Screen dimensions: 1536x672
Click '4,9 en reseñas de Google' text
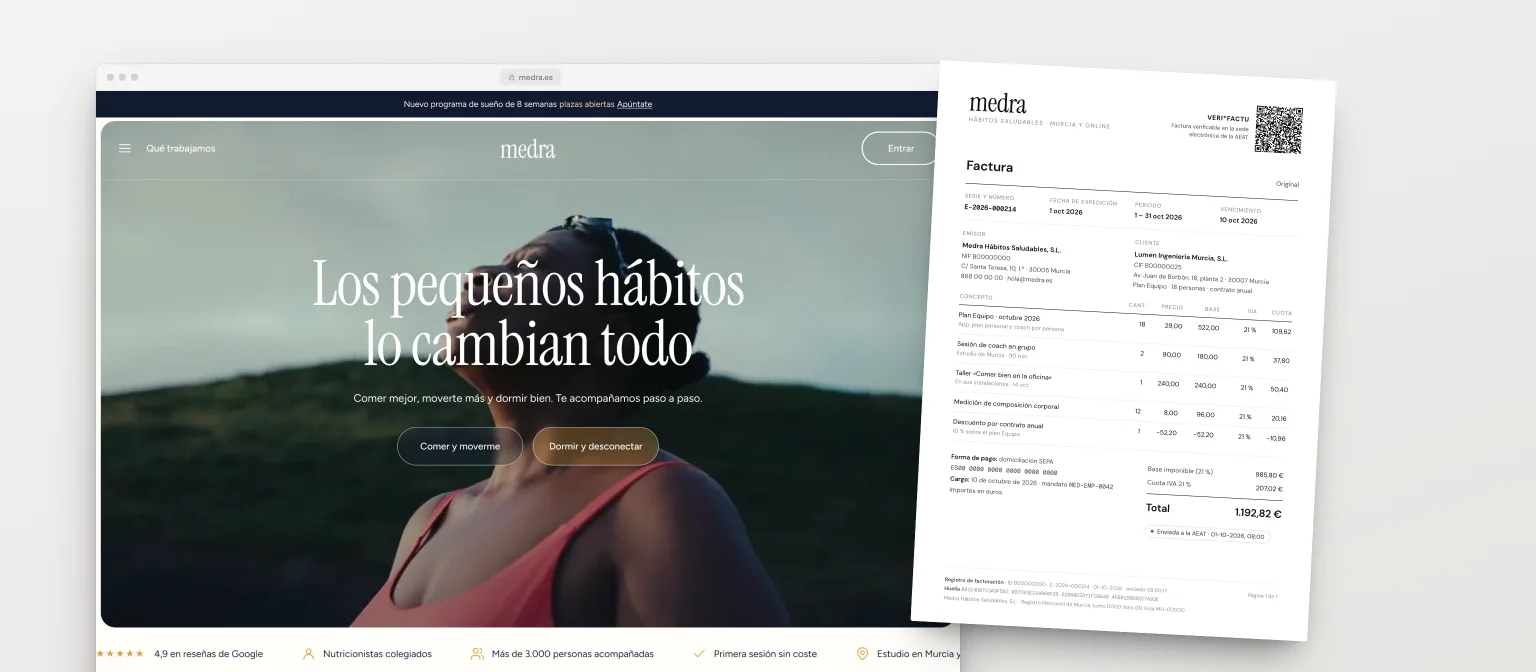208,654
